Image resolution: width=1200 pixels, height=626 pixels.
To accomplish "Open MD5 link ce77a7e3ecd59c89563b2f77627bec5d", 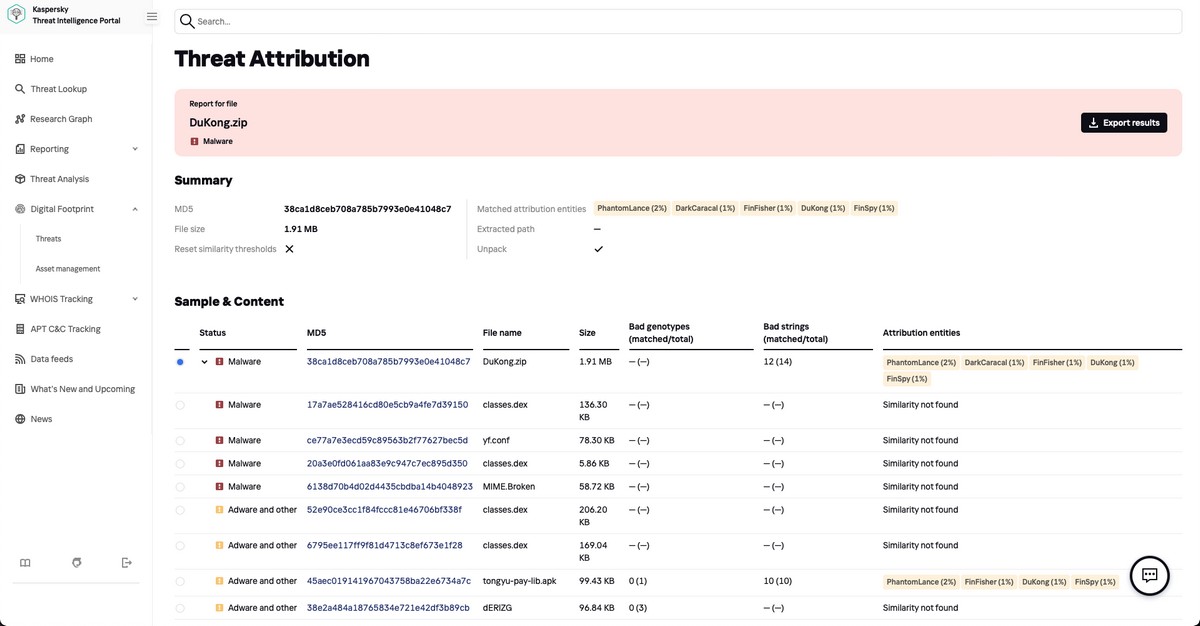I will [x=387, y=441].
